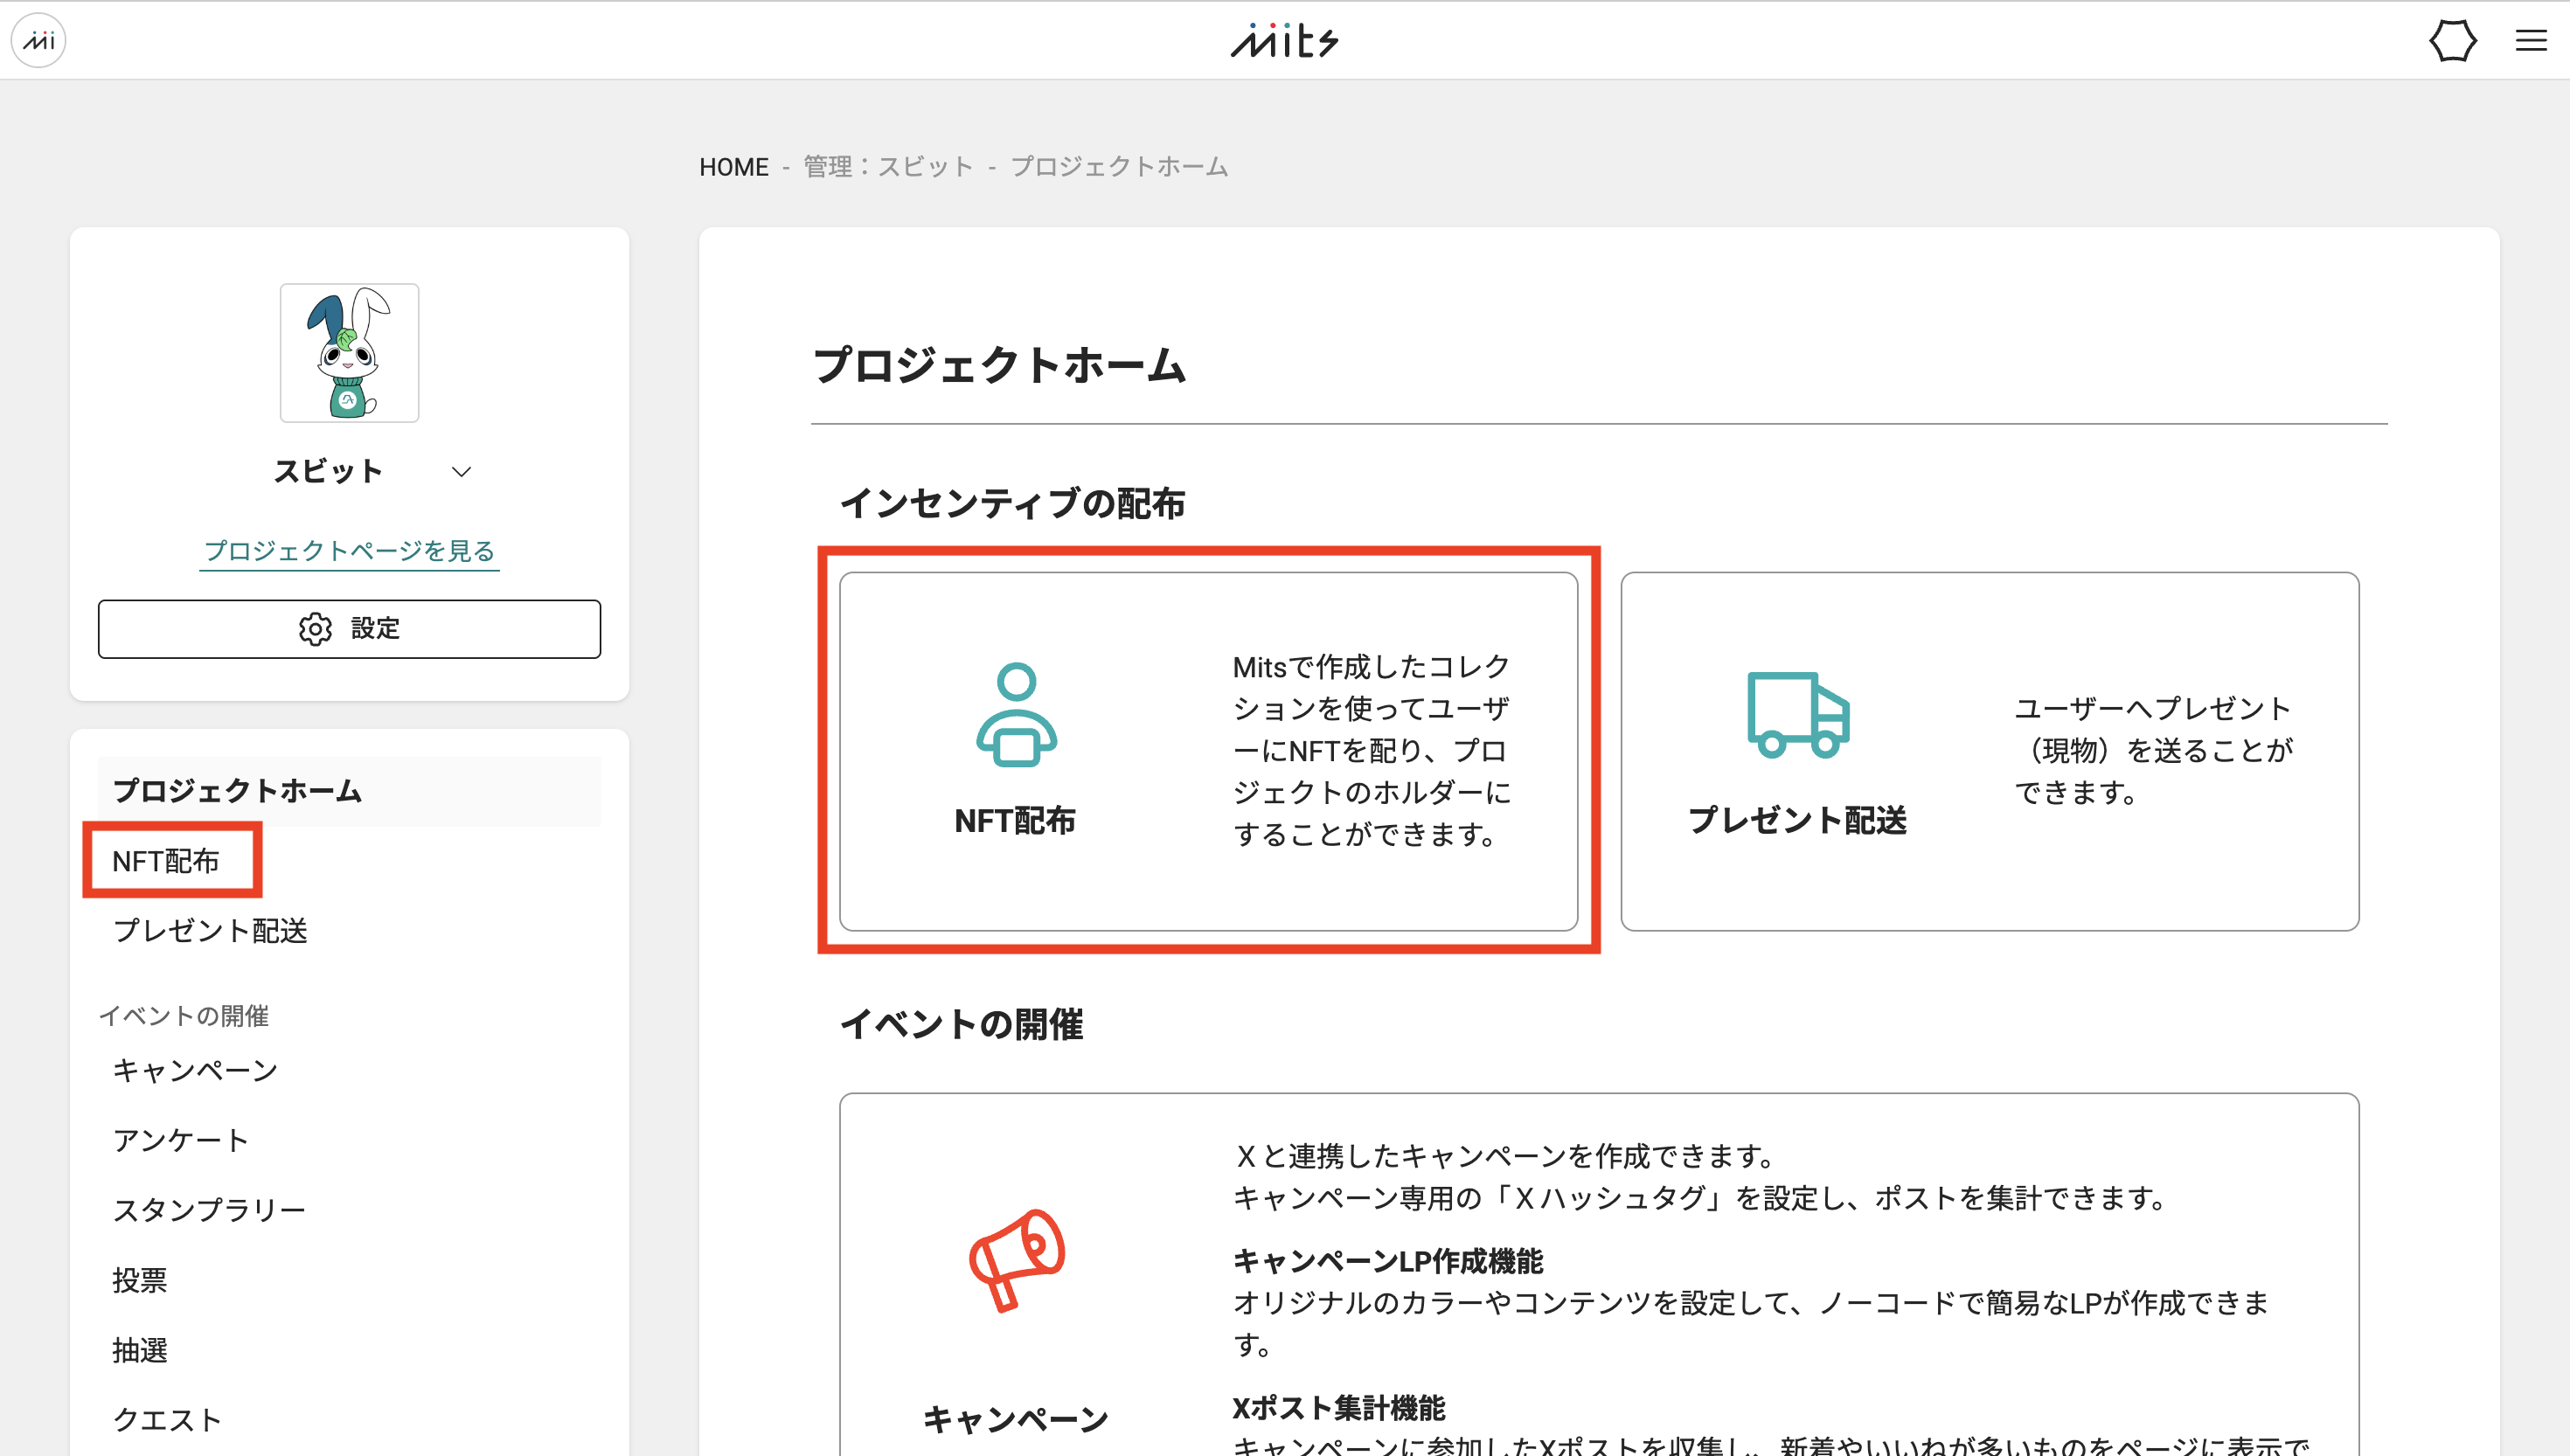Expand the スビット project switcher chevron
The image size is (2570, 1456).
pos(461,471)
